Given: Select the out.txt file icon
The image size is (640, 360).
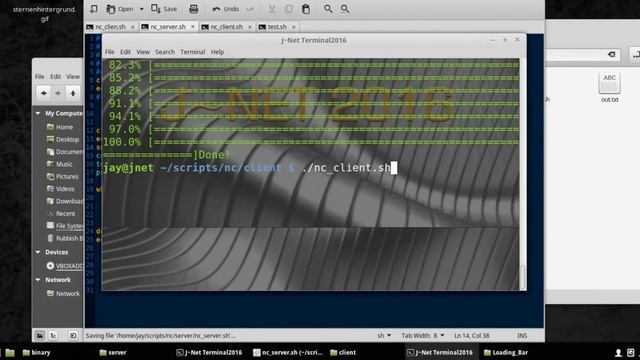Looking at the screenshot, I should 609,87.
